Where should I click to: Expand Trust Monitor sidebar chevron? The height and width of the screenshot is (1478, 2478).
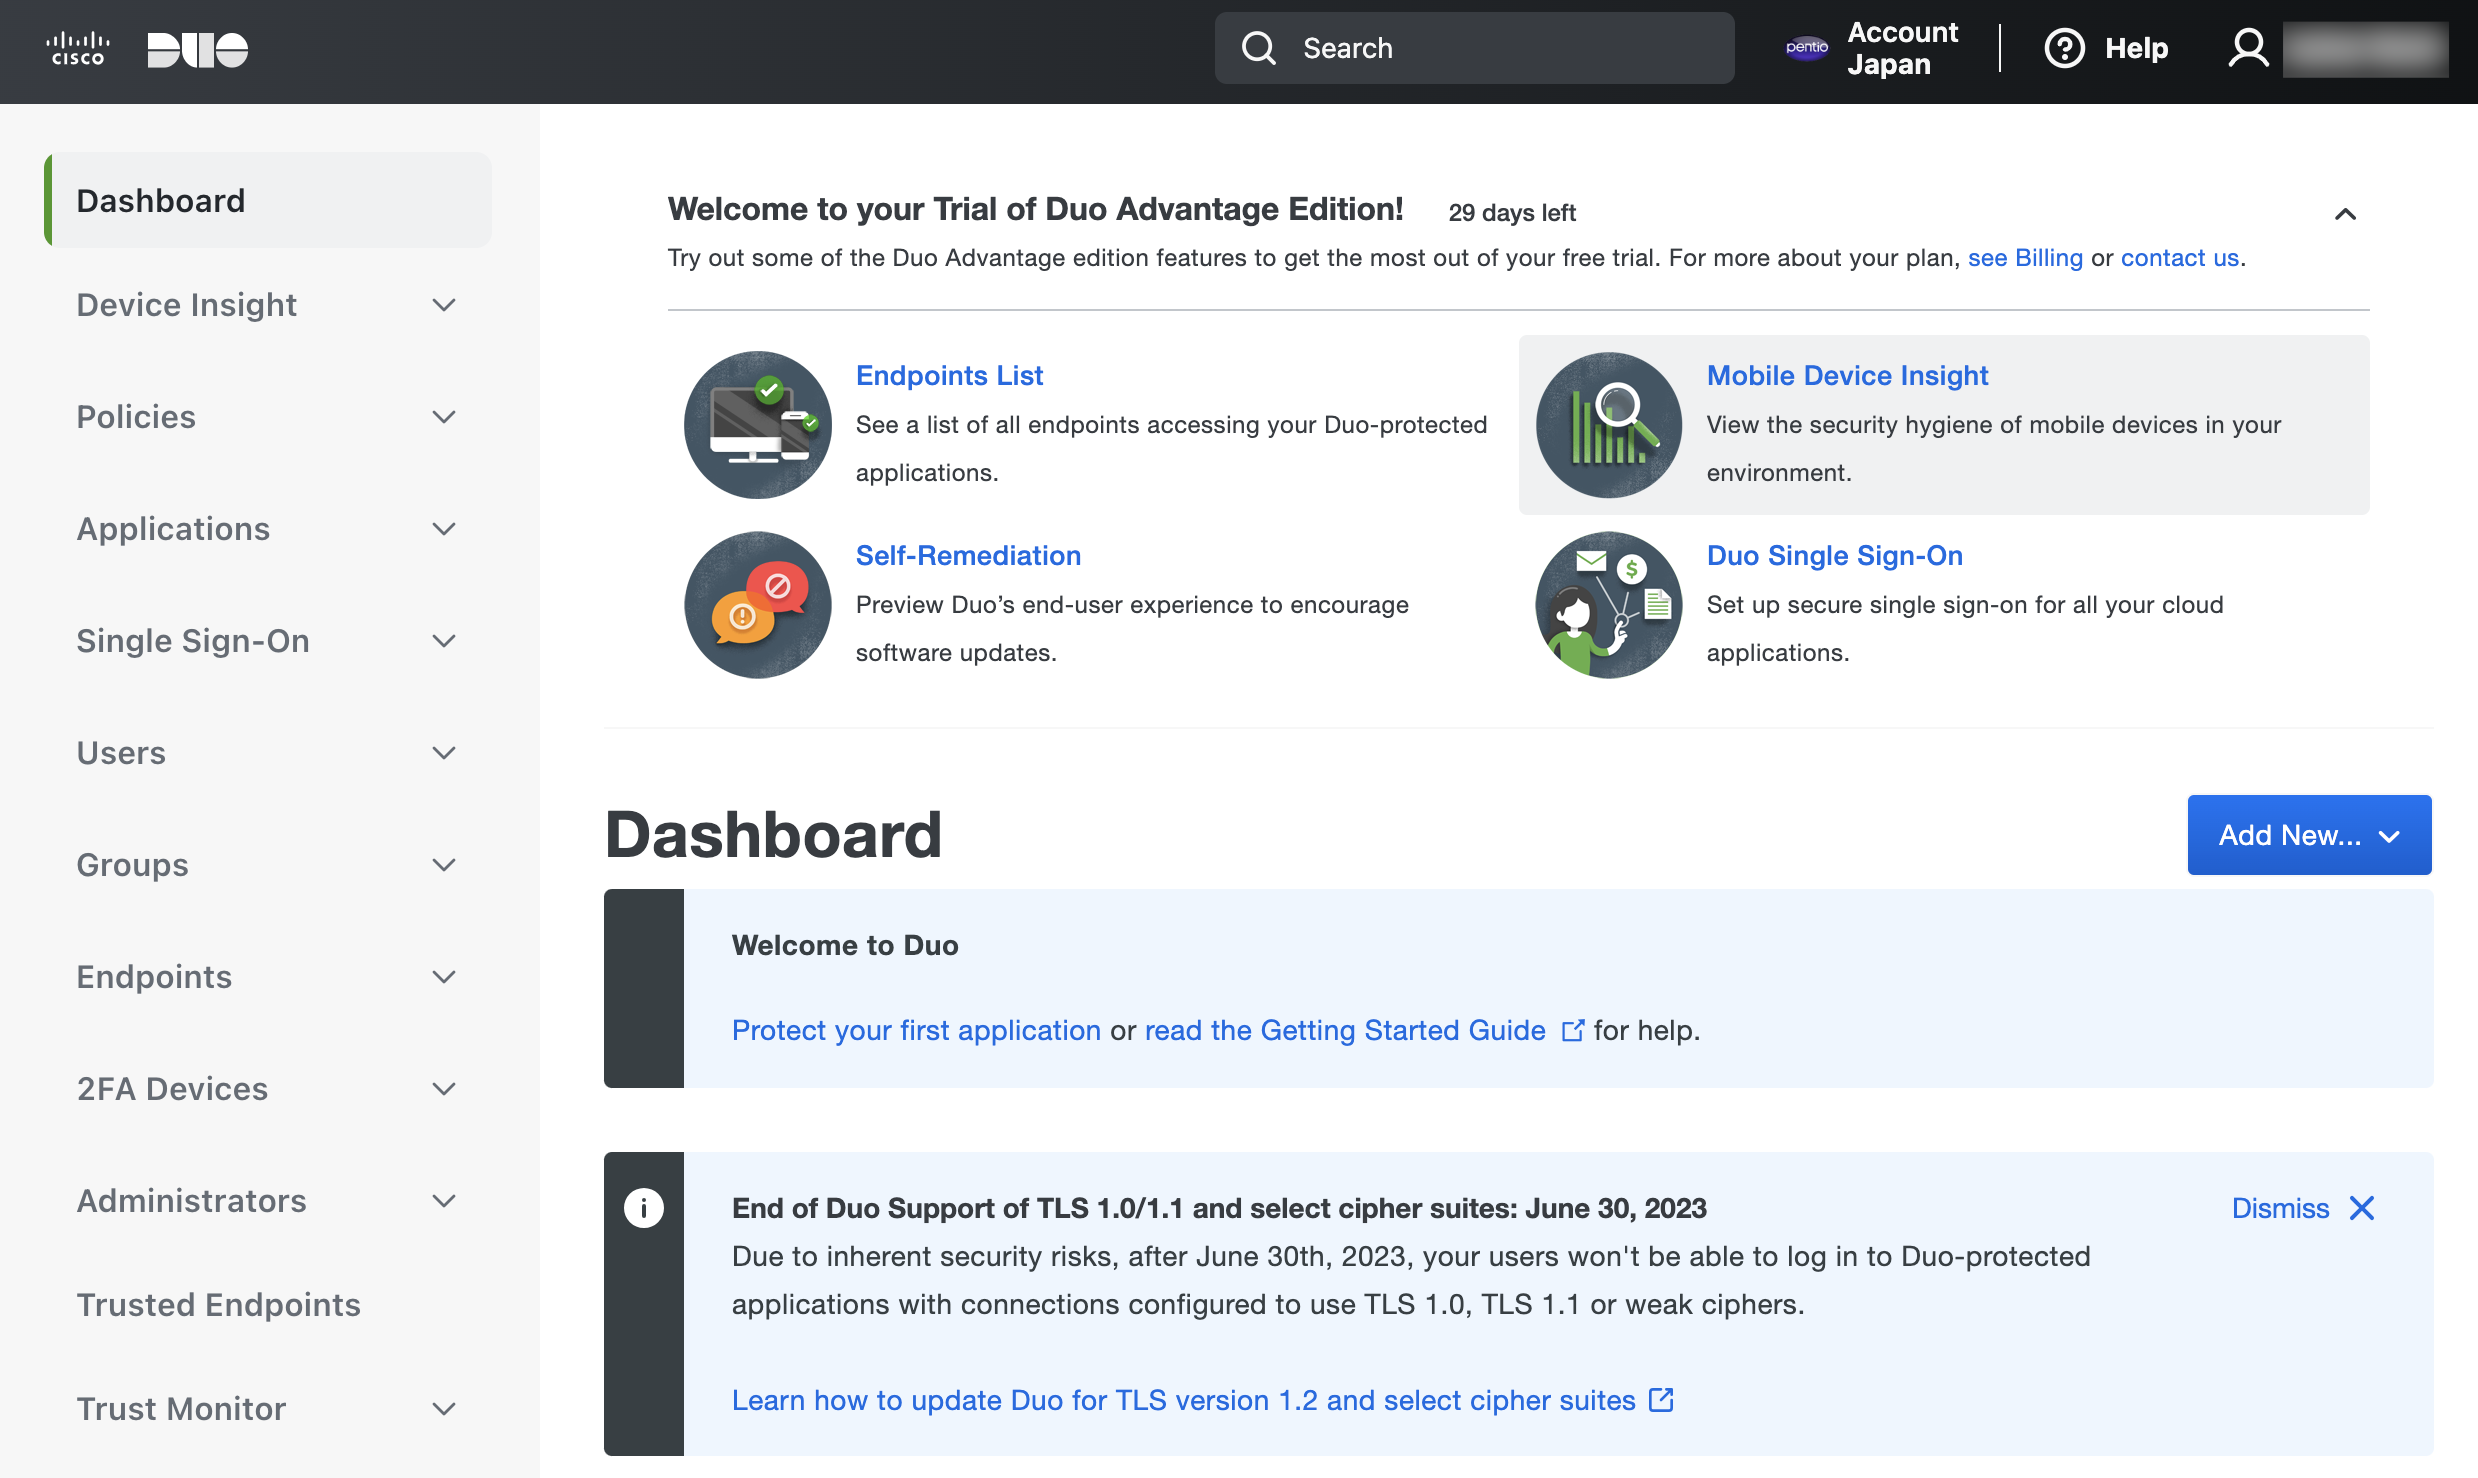click(x=444, y=1409)
